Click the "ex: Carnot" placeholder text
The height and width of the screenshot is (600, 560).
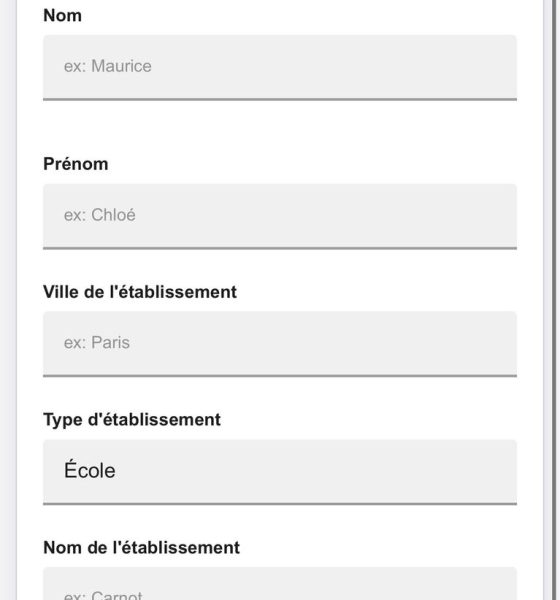103,595
